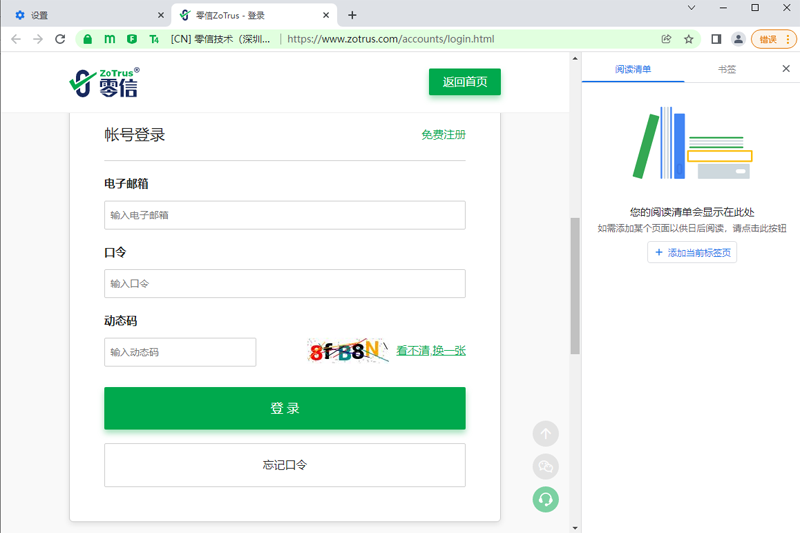Bookmark this page with the star icon
800x533 pixels.
689,39
